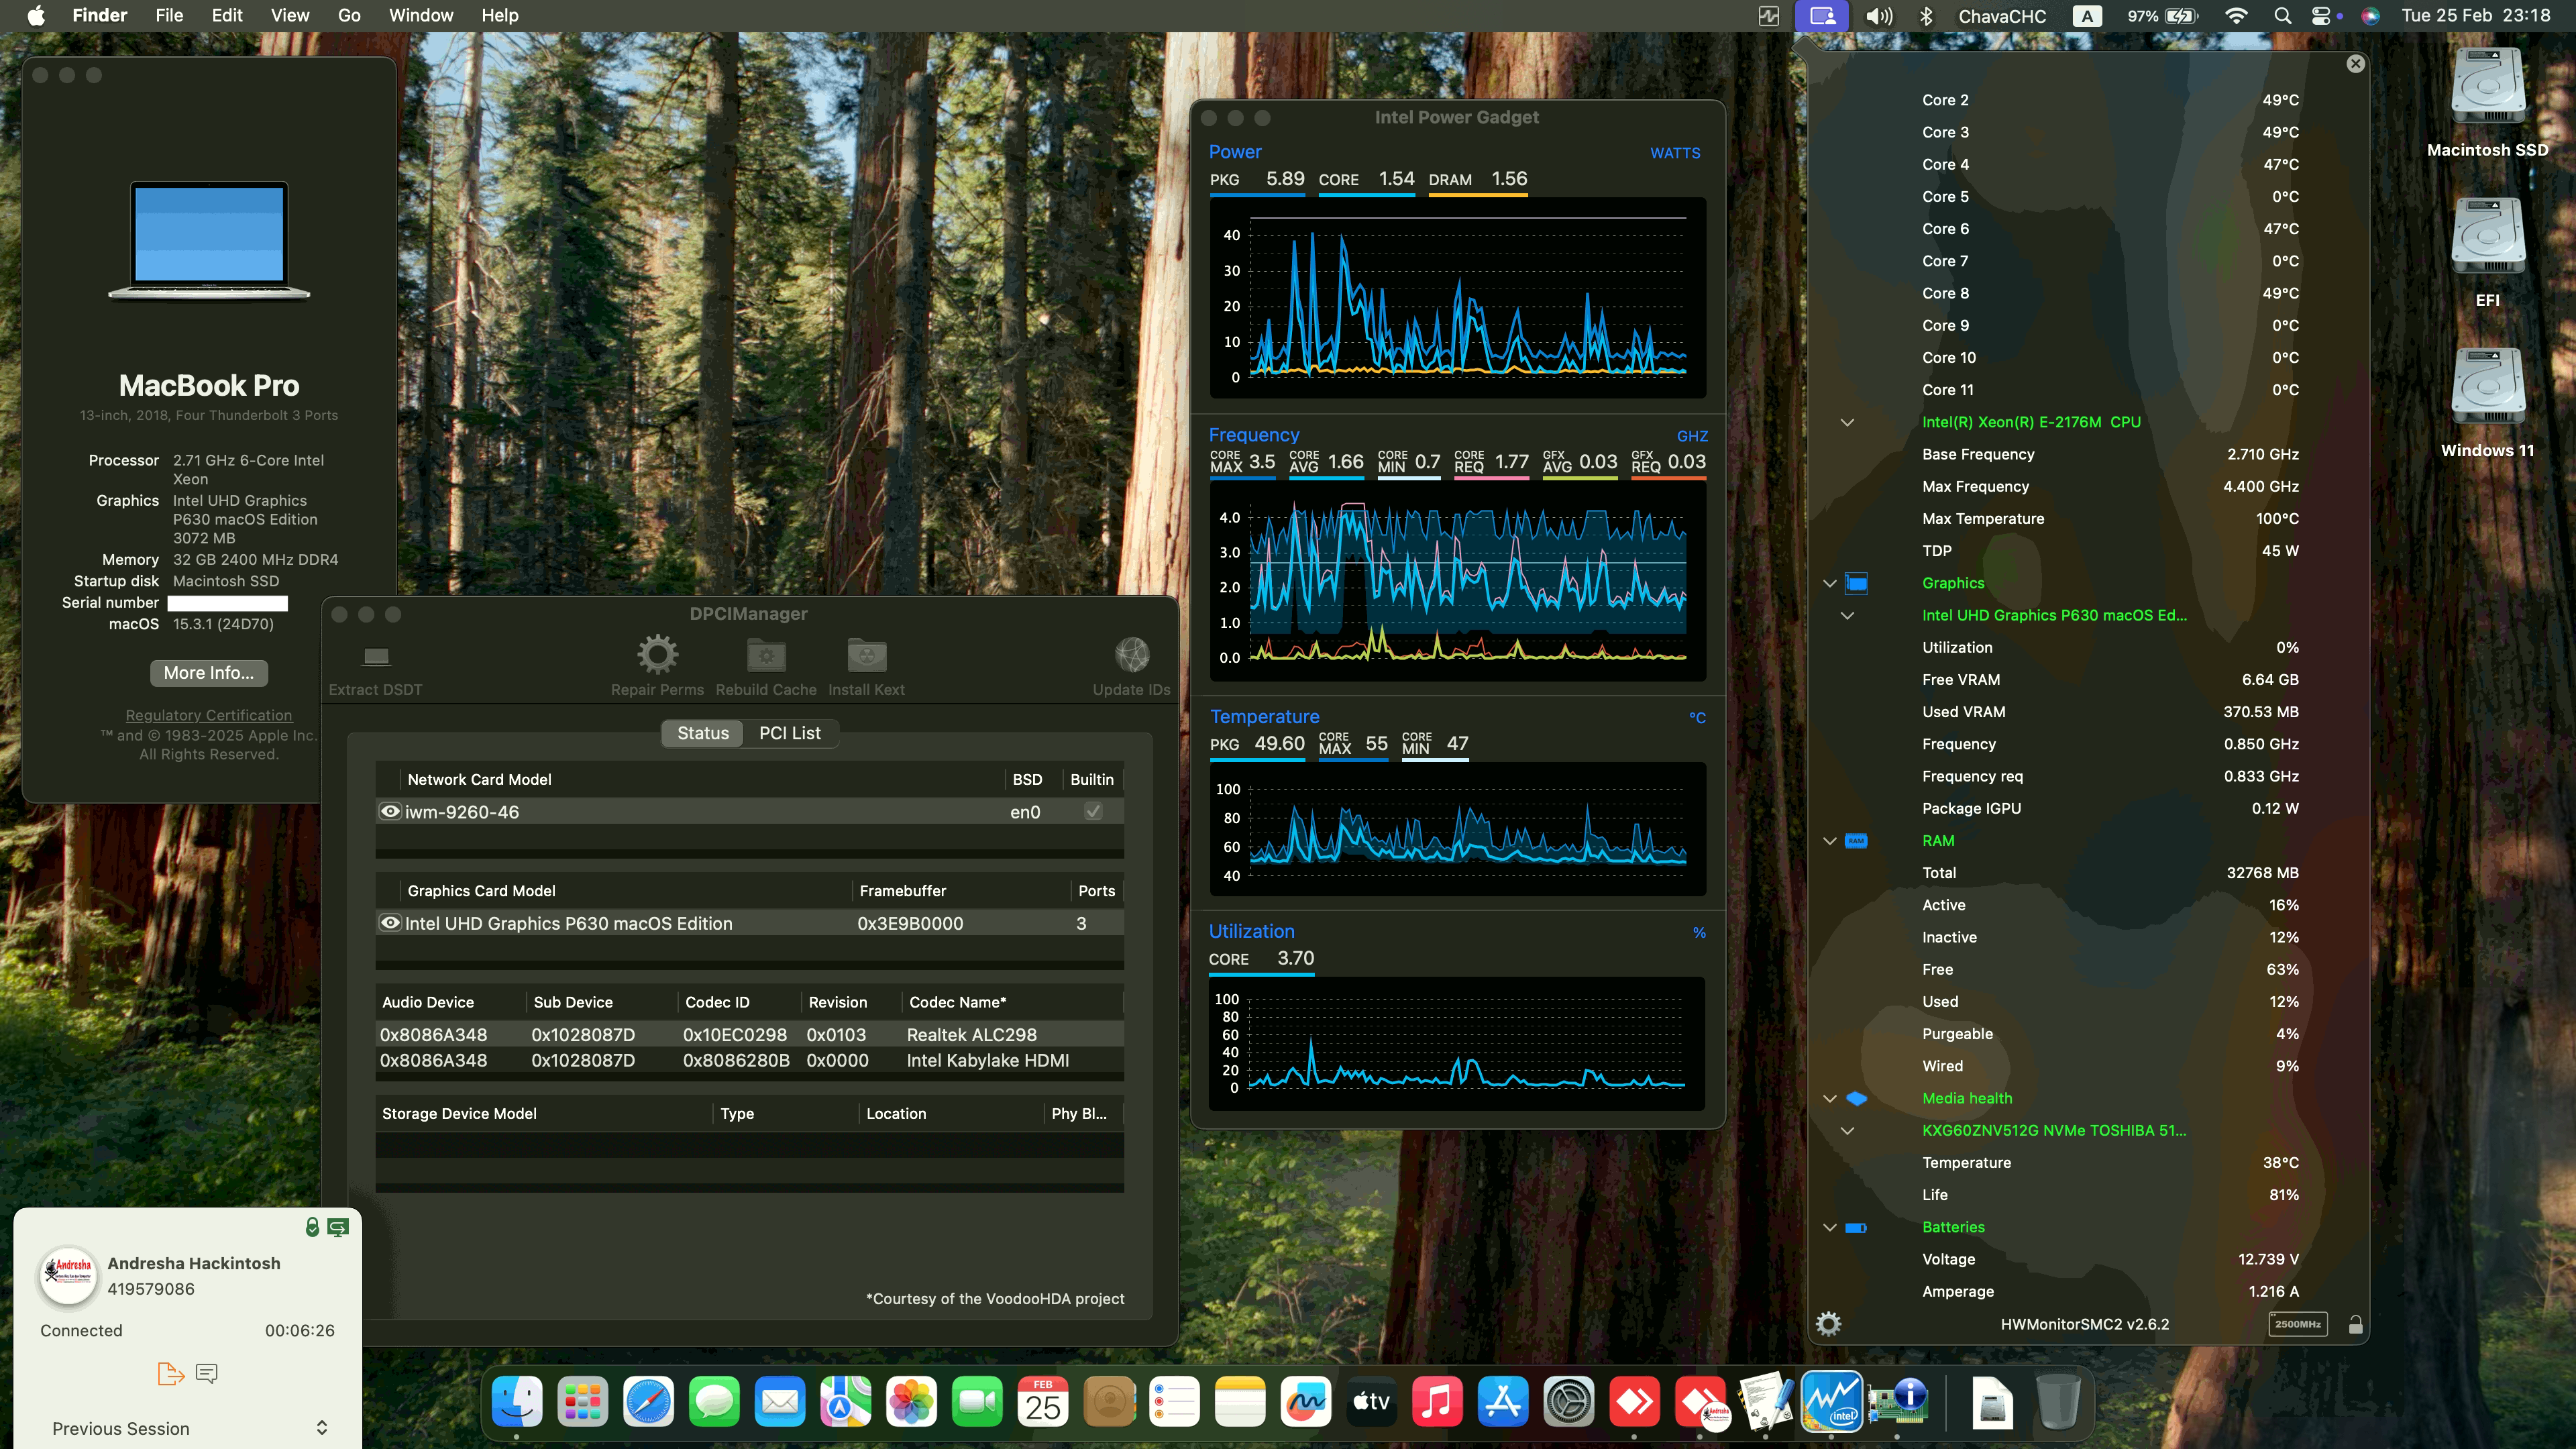This screenshot has width=2576, height=1449.
Task: Adjust the 2500MHz frequency control
Action: 2299,1324
